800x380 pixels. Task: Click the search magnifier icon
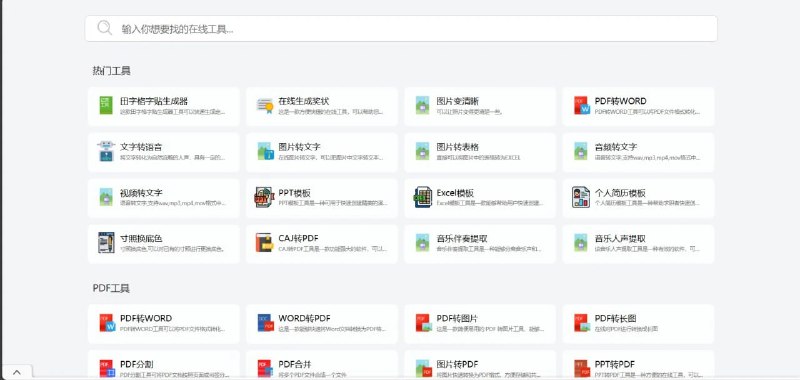pyautogui.click(x=105, y=28)
